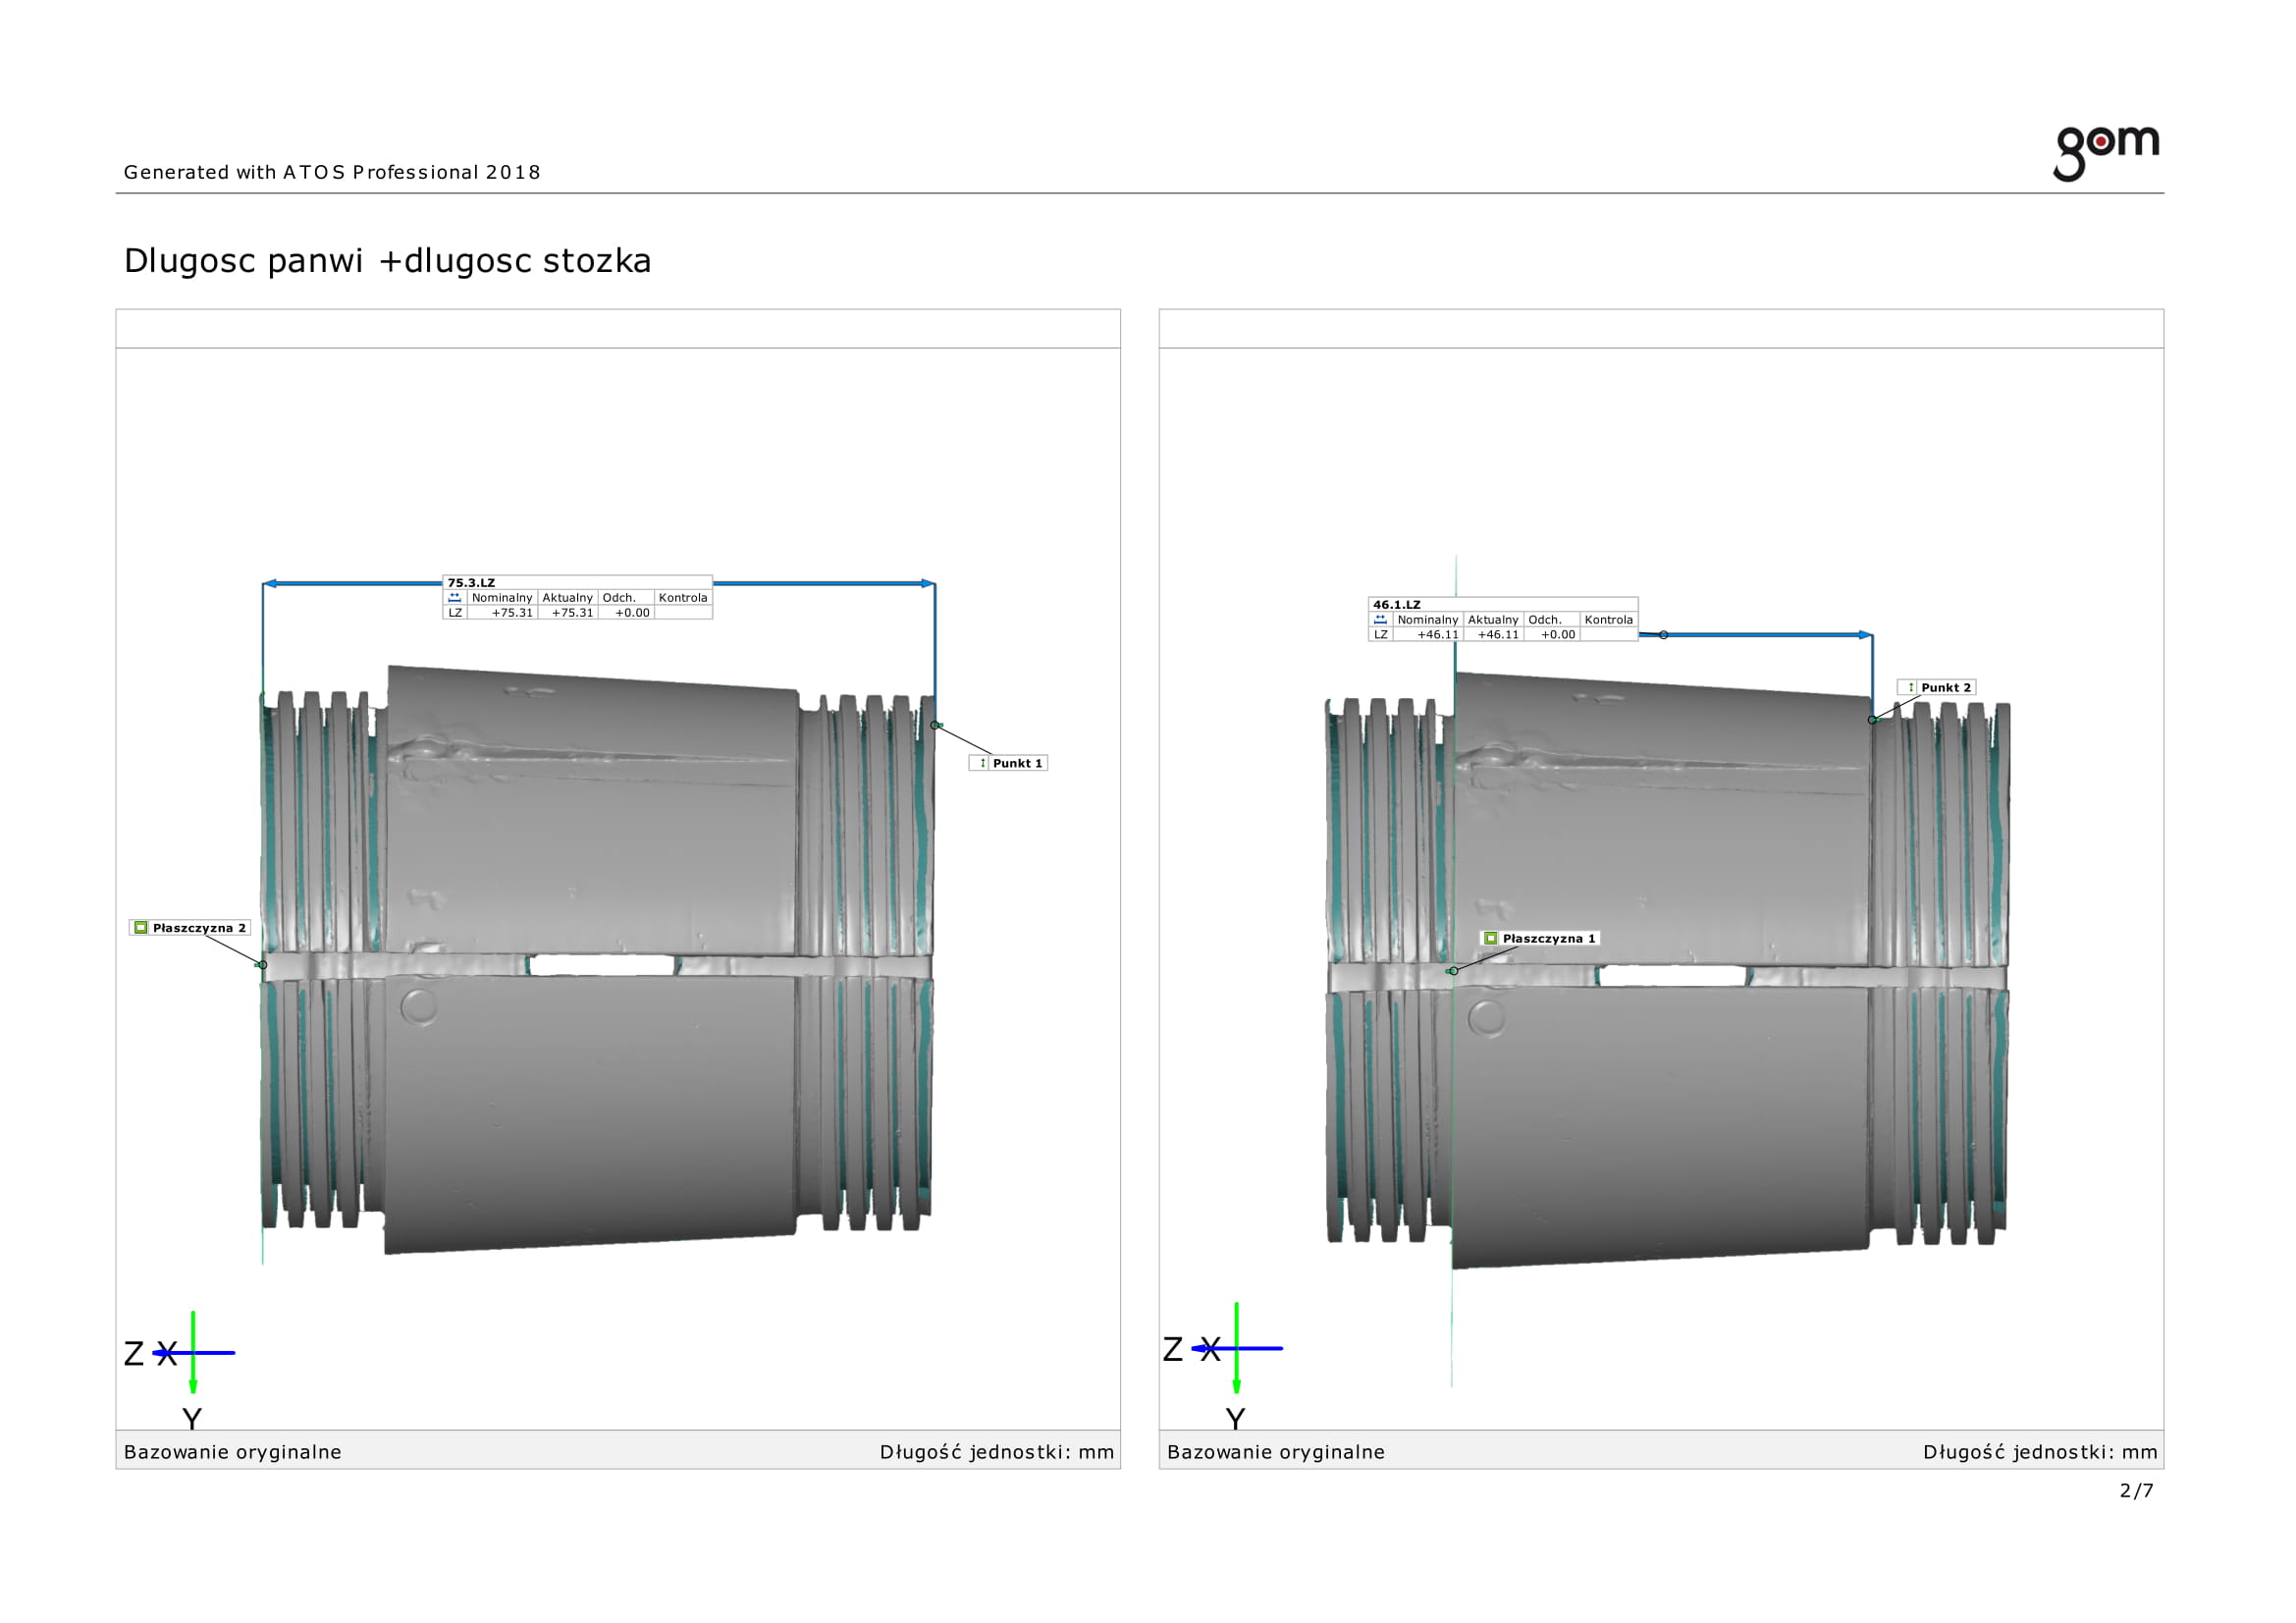Click the point icon in the Punkt 1 label

pyautogui.click(x=982, y=763)
